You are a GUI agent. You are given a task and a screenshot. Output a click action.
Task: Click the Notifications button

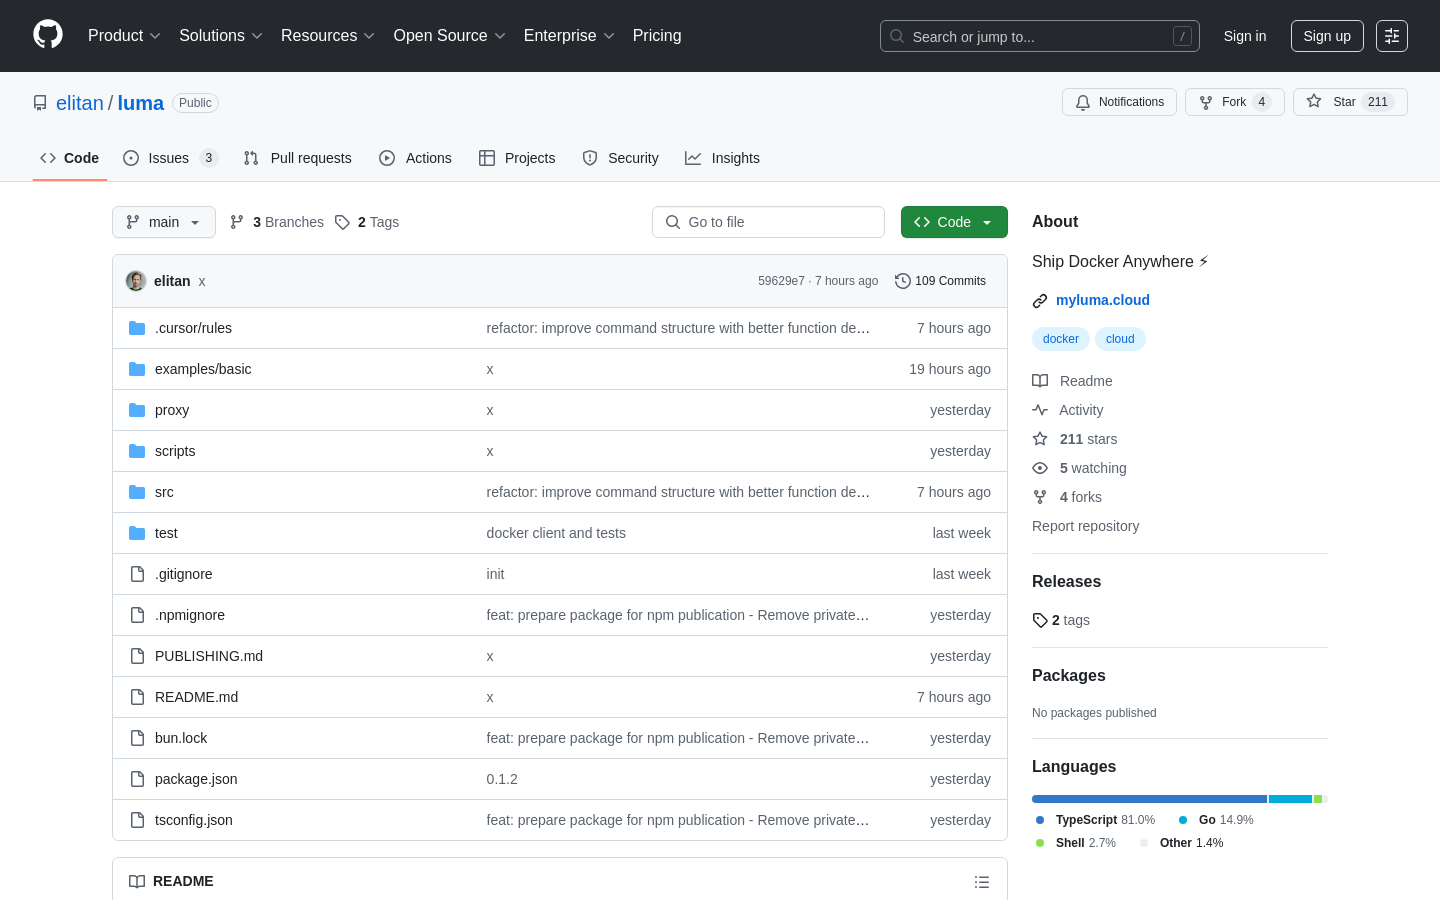(x=1119, y=102)
